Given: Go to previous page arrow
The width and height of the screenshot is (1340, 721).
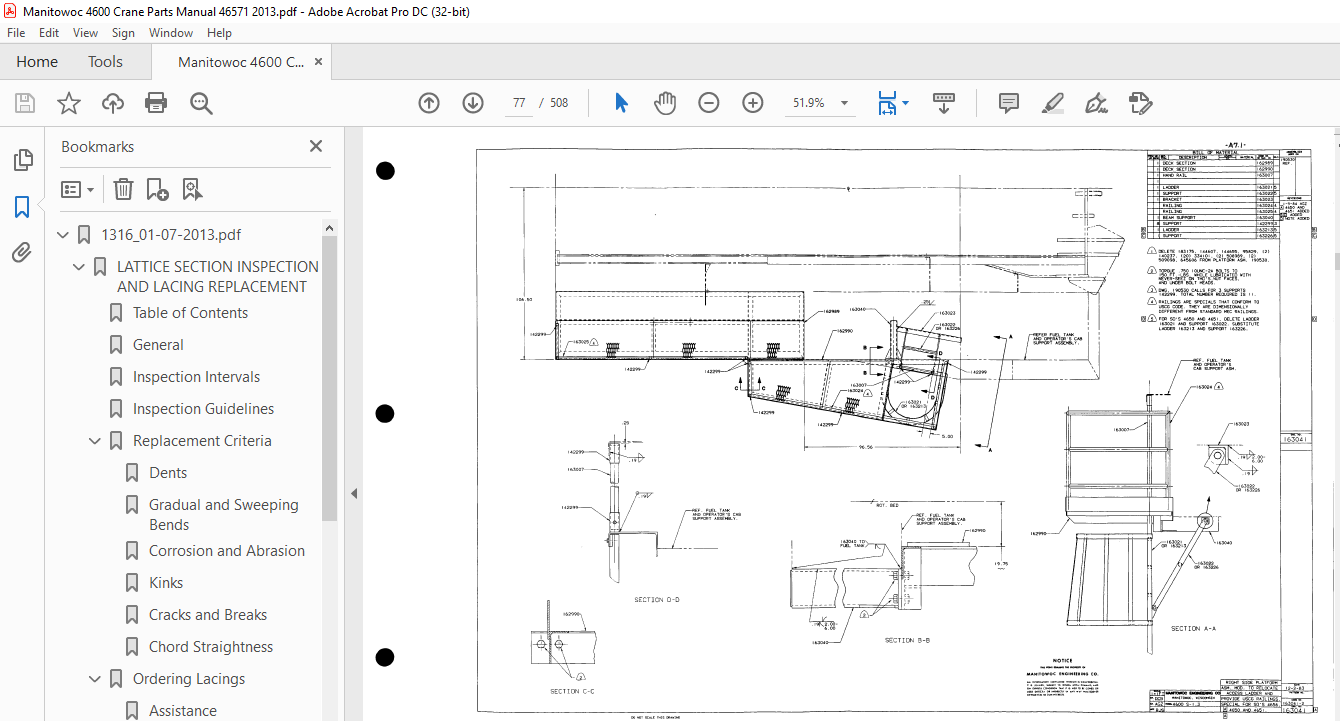Looking at the screenshot, I should pos(429,103).
